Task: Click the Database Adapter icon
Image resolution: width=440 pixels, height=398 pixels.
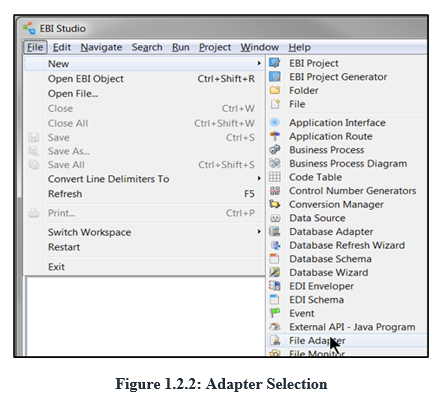Action: coord(275,231)
